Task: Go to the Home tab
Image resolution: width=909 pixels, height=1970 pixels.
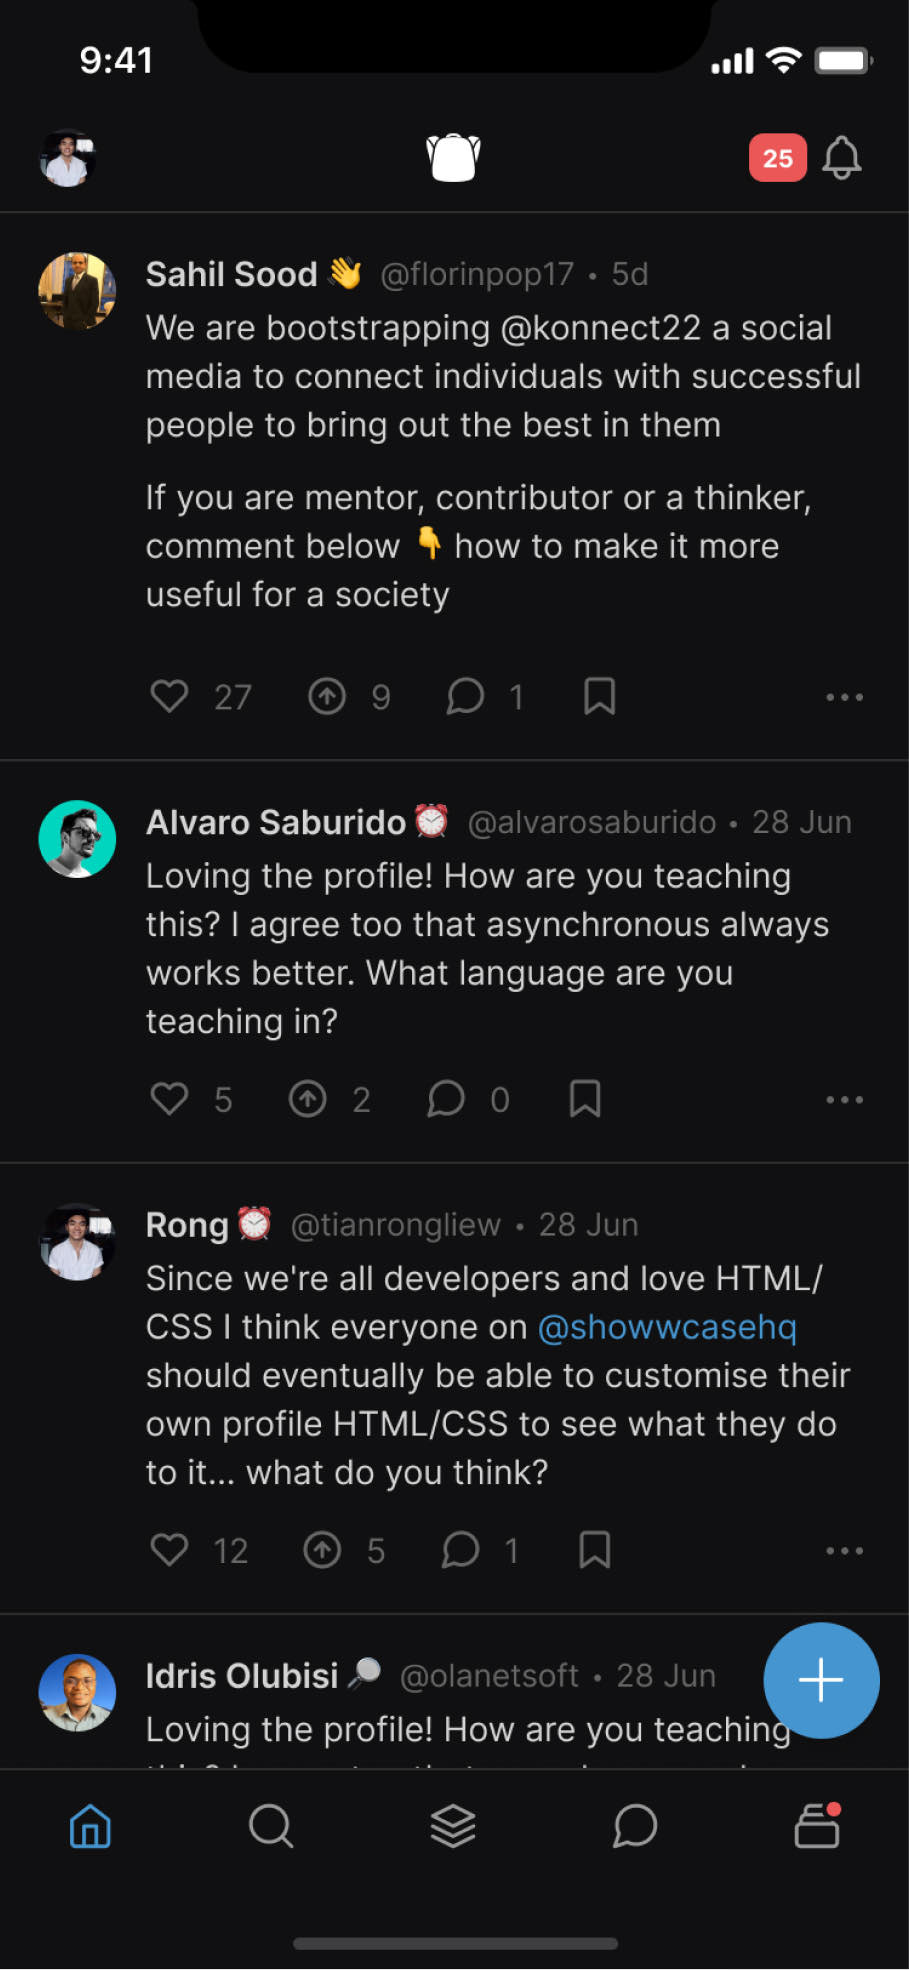Action: [x=90, y=1826]
